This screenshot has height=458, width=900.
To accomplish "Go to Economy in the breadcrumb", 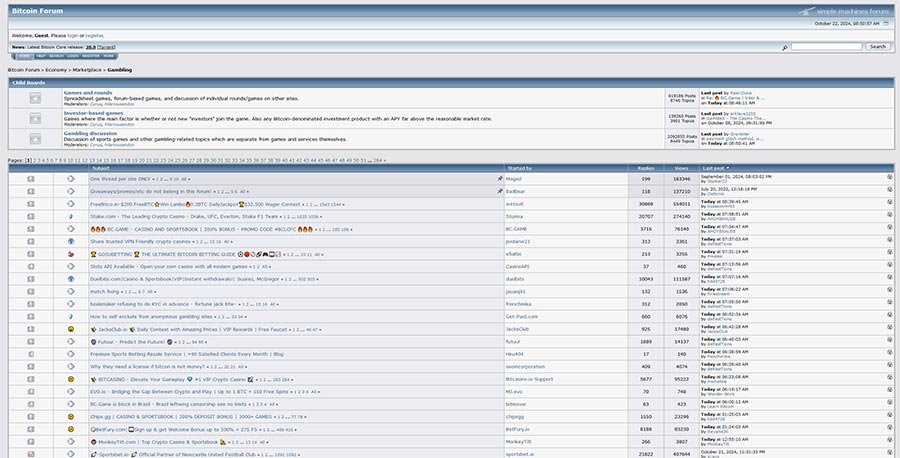I will pos(56,70).
